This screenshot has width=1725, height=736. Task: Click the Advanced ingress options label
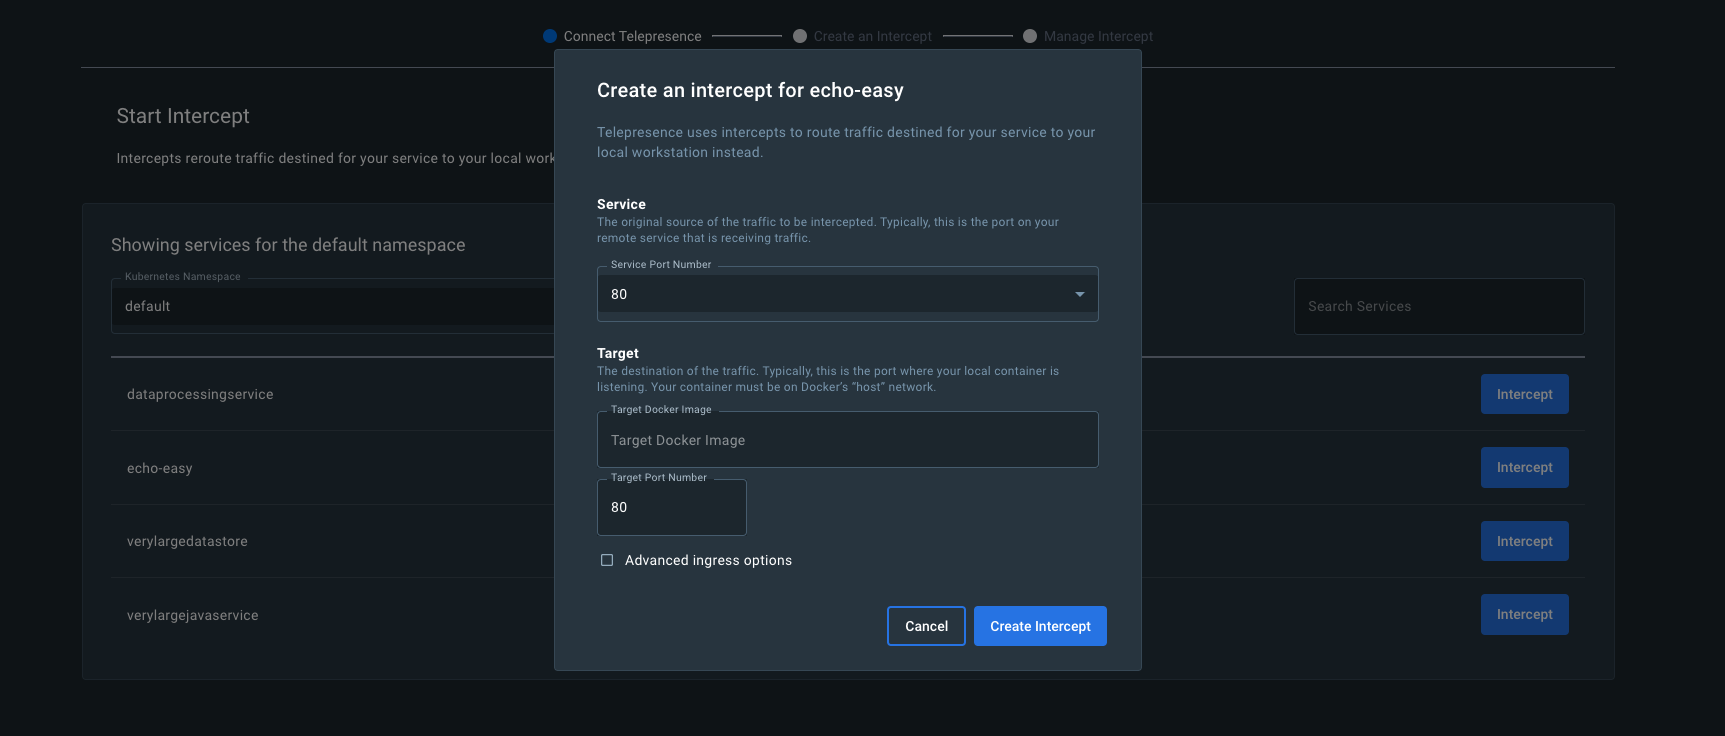(708, 560)
